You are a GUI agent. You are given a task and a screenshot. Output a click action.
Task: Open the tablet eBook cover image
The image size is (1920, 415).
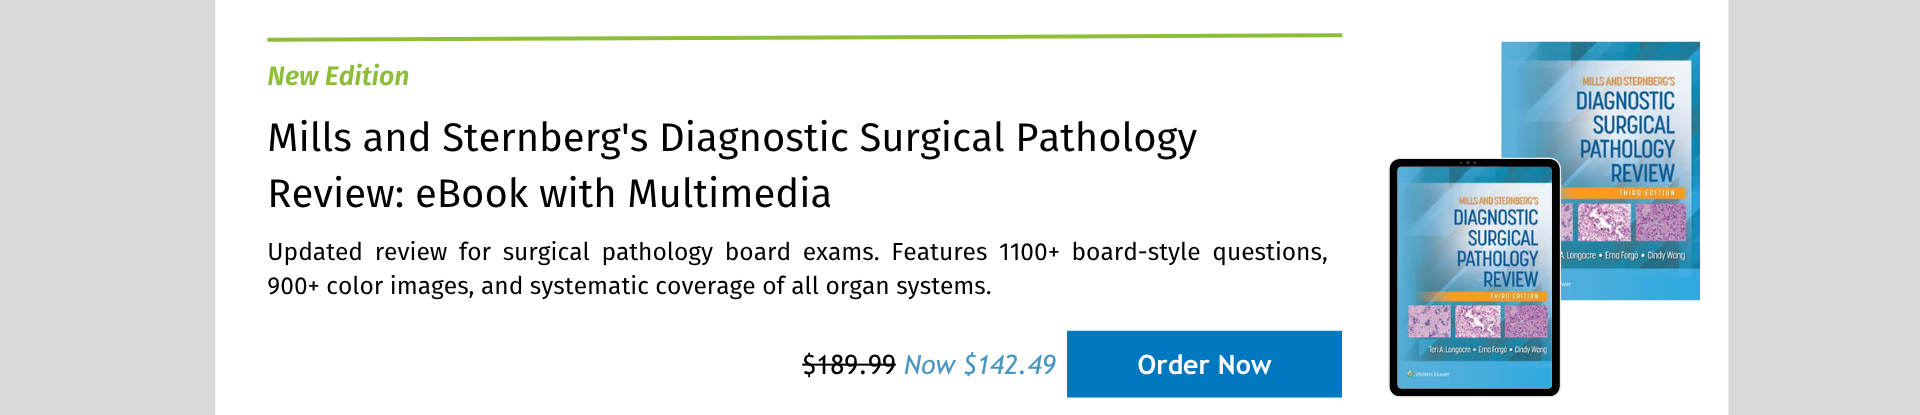[x=1475, y=277]
